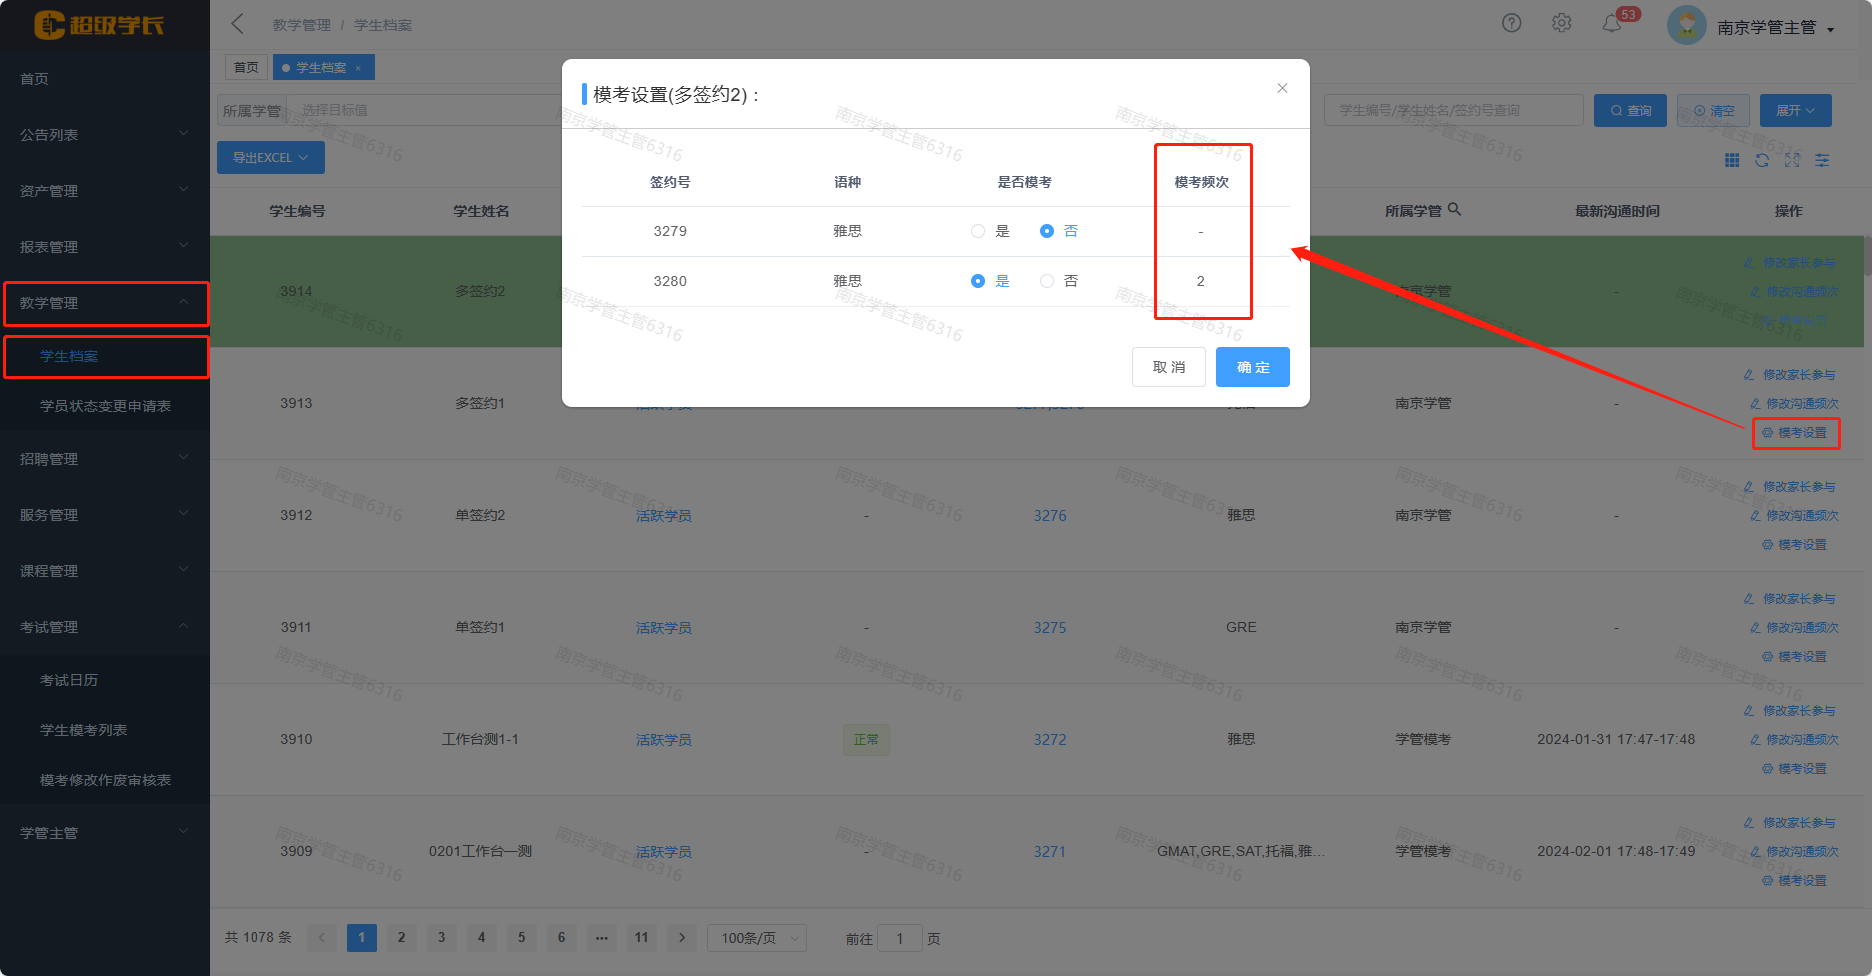
Task: Open the 导出EXCEL dropdown
Action: pyautogui.click(x=270, y=158)
